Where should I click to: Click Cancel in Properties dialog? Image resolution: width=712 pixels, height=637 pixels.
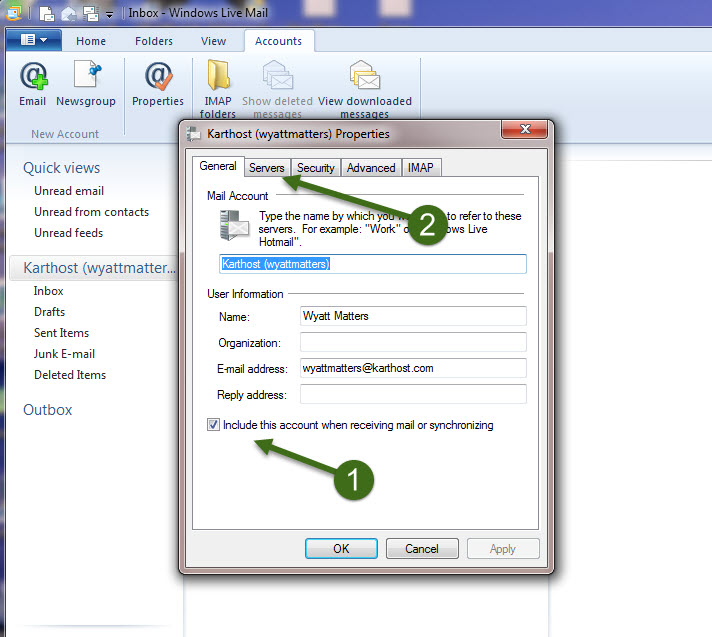[422, 549]
